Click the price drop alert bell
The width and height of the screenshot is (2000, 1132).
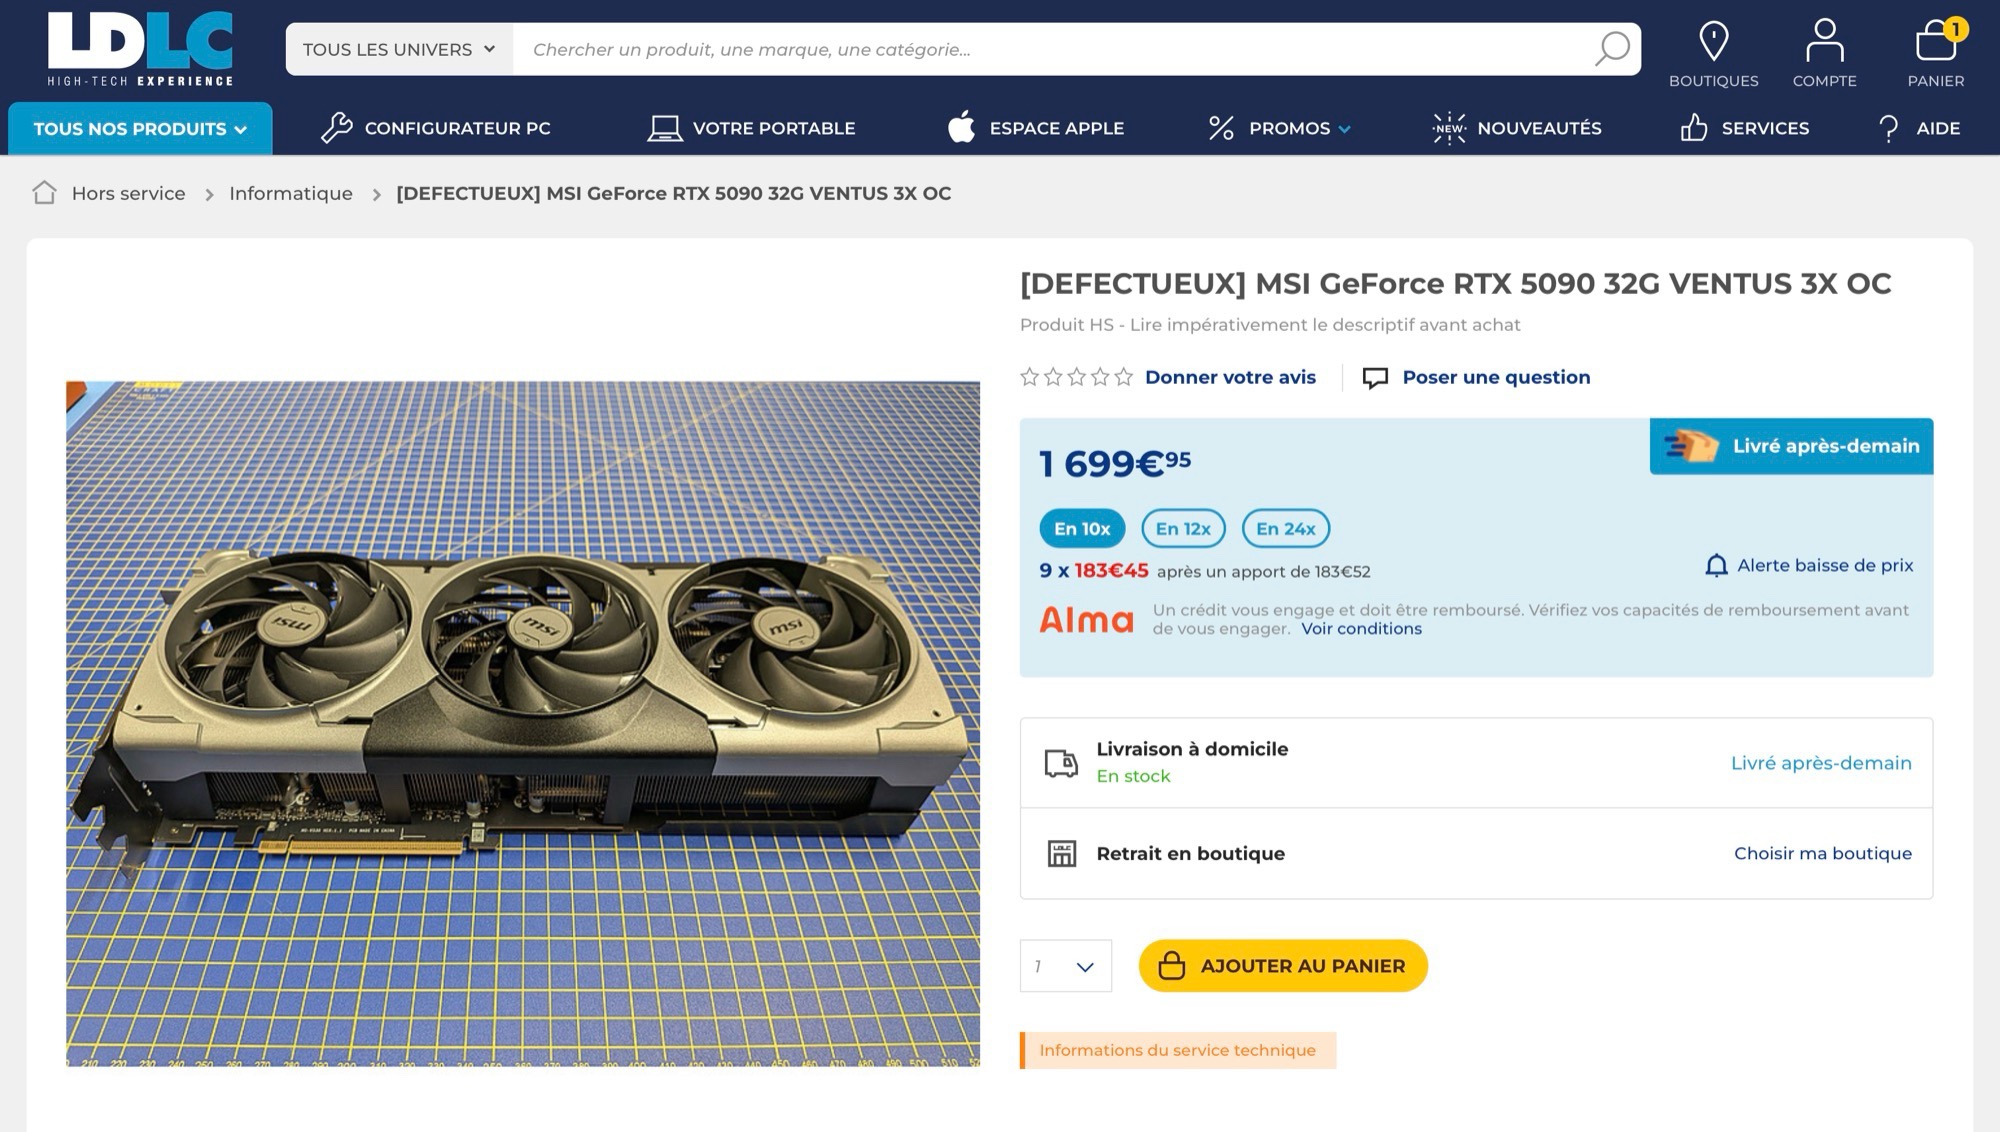pyautogui.click(x=1716, y=566)
